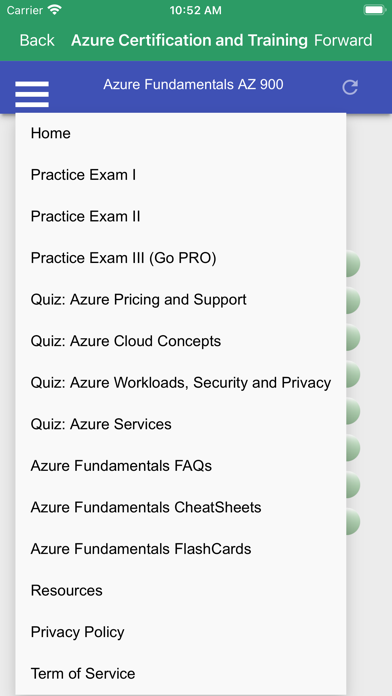
Task: View Azure Fundamentals FAQs
Action: [181, 466]
